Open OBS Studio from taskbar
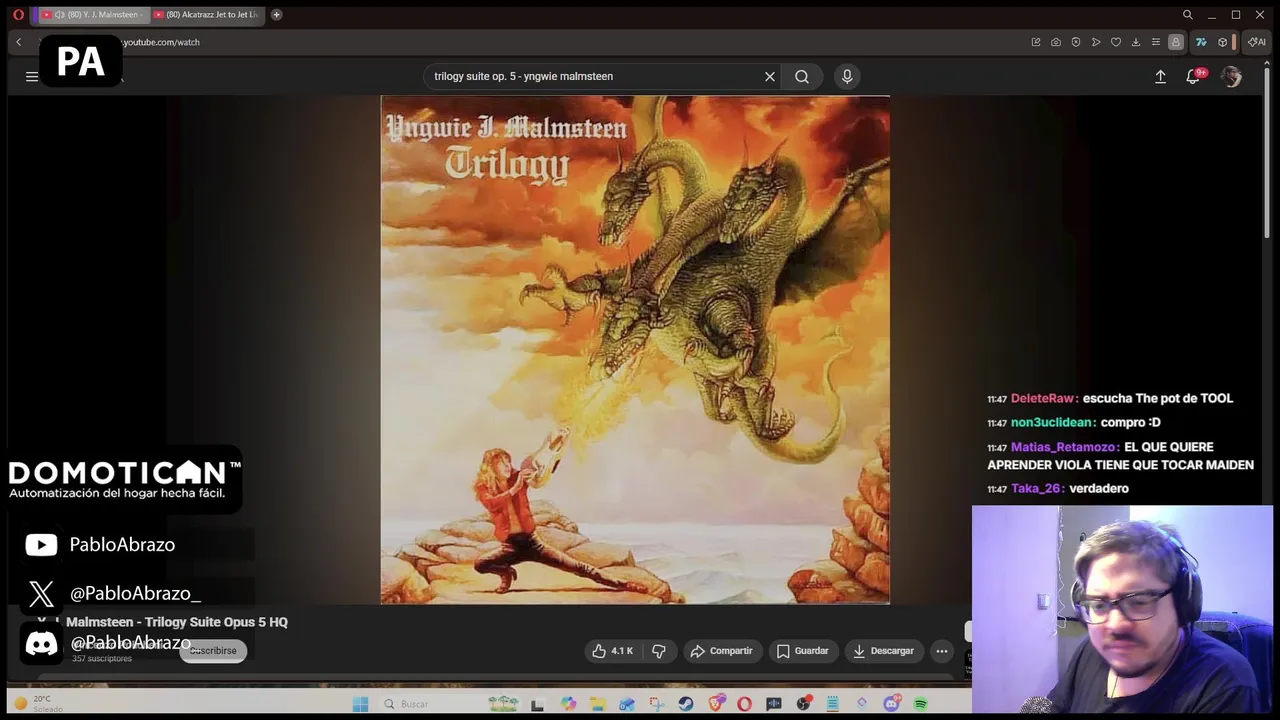 tap(803, 704)
